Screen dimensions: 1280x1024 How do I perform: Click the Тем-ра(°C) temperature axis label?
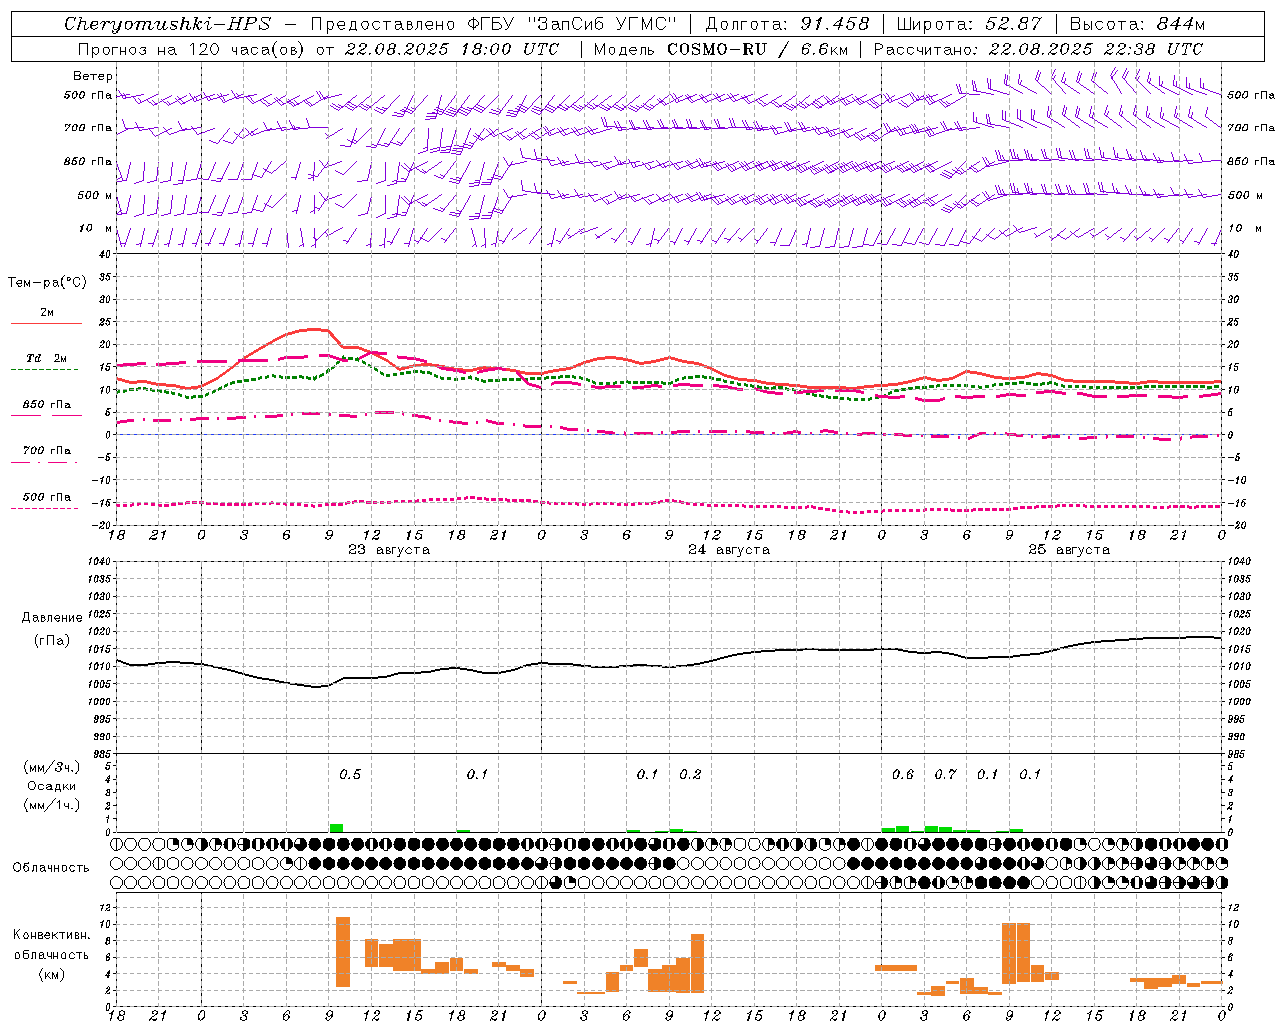coord(47,283)
